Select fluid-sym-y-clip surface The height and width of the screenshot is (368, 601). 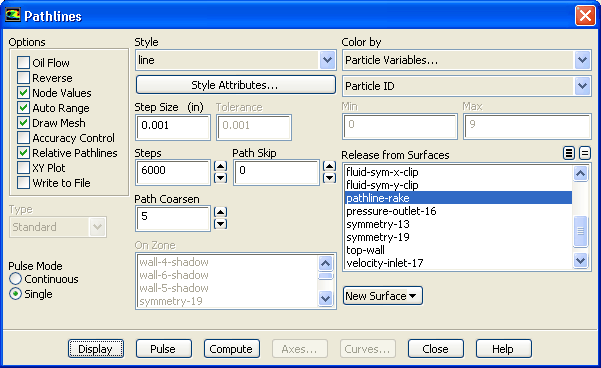(x=458, y=185)
